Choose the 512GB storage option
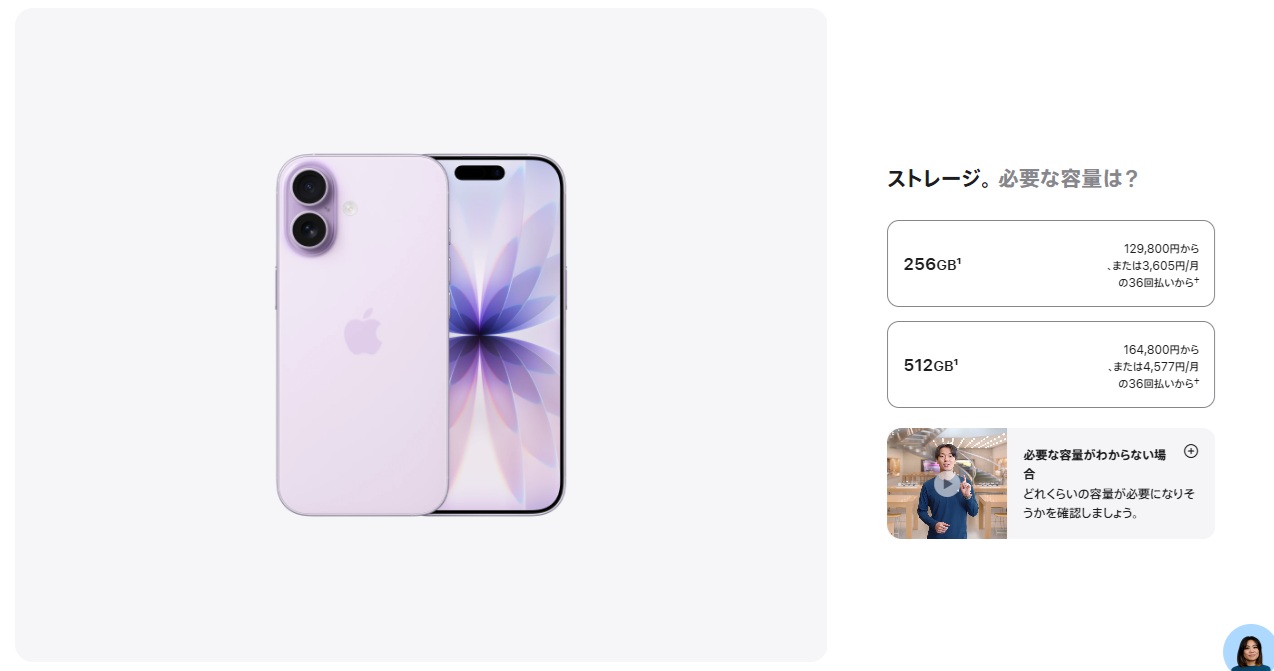 pos(1050,364)
